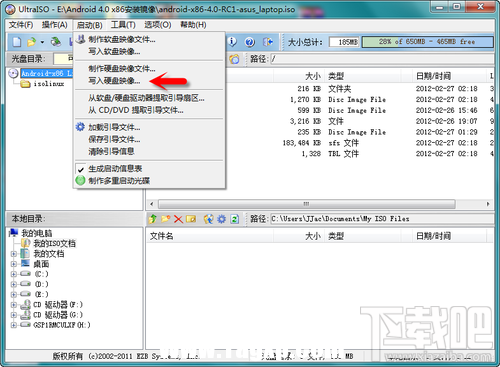
Task: Click the scrollbar left arrow
Action: click(152, 204)
